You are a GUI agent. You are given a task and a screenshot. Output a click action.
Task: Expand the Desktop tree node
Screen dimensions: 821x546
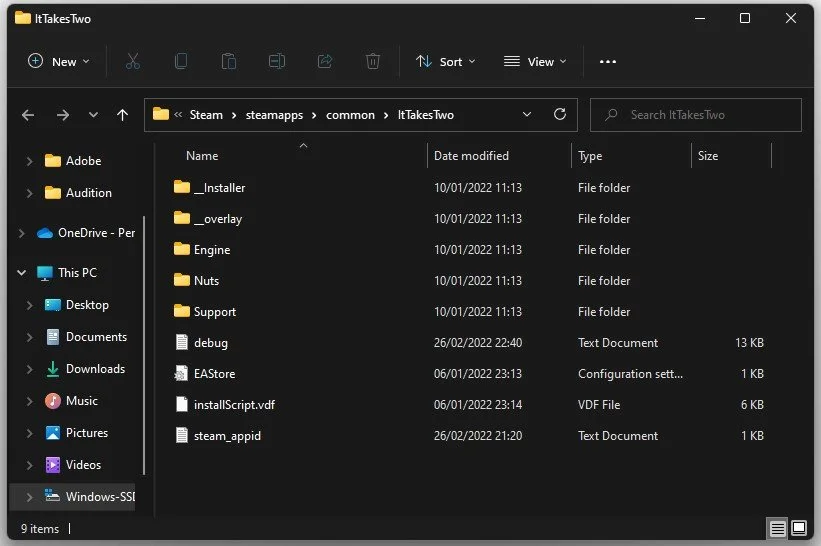[29, 305]
